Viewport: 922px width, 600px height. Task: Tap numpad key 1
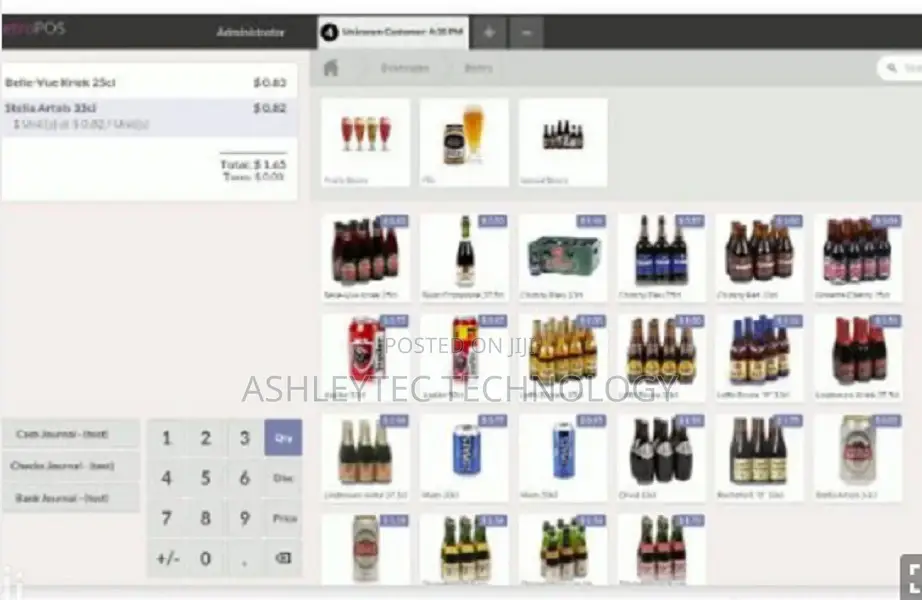tap(166, 438)
